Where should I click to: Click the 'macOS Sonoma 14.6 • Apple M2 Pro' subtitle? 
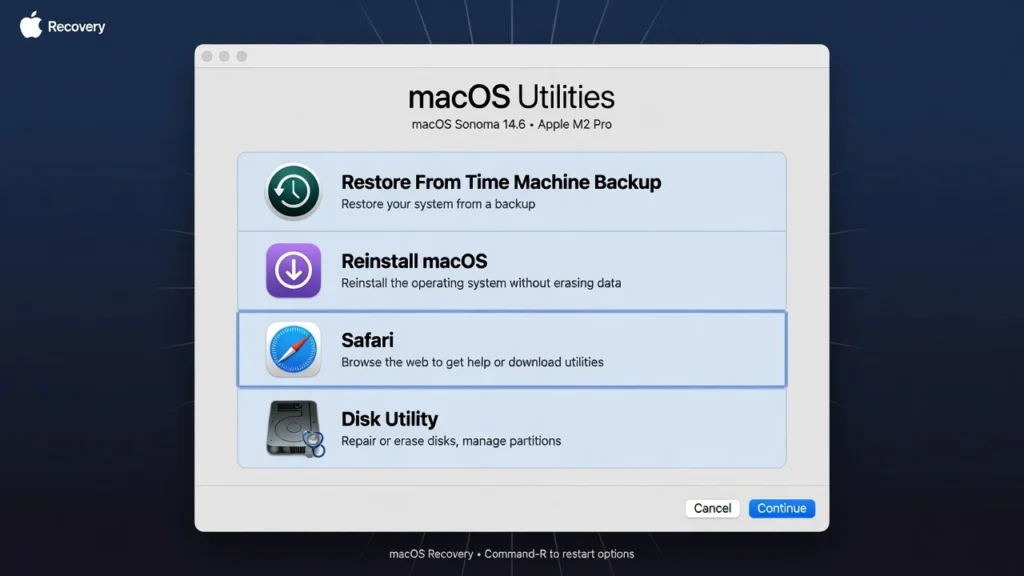coord(511,124)
